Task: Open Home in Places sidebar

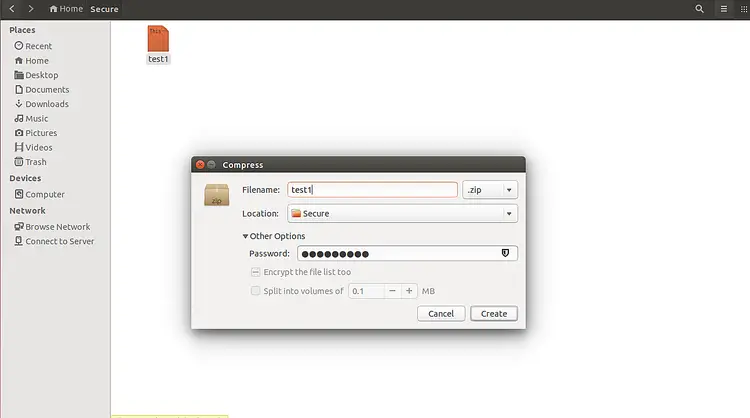Action: click(32, 61)
